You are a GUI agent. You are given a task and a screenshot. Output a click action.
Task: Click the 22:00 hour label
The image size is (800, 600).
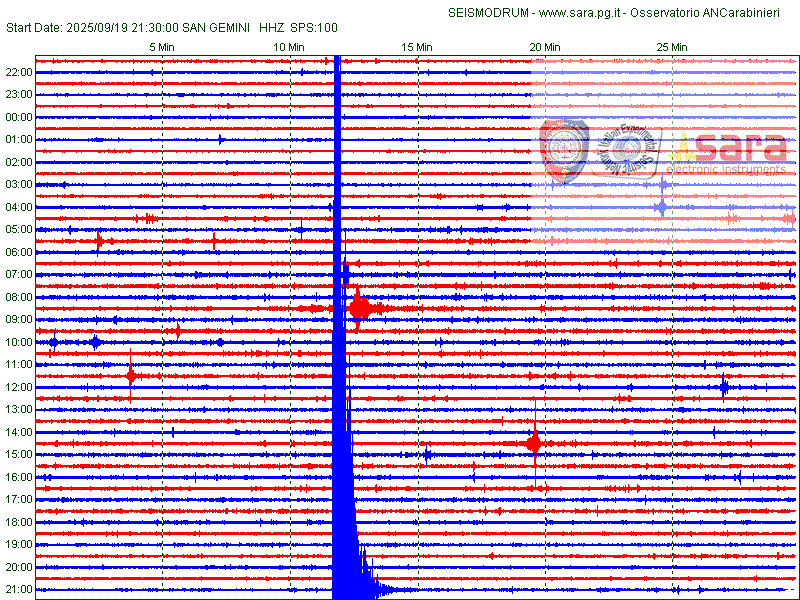[19, 72]
